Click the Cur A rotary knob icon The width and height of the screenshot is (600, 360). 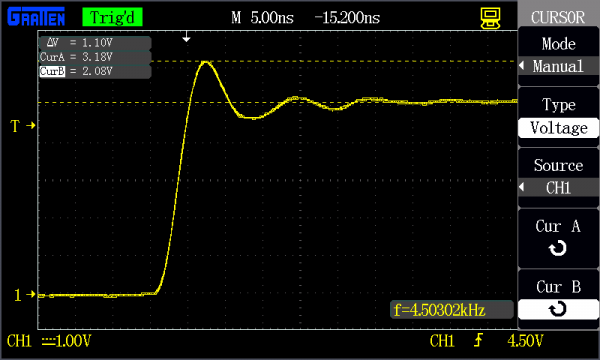click(x=558, y=248)
